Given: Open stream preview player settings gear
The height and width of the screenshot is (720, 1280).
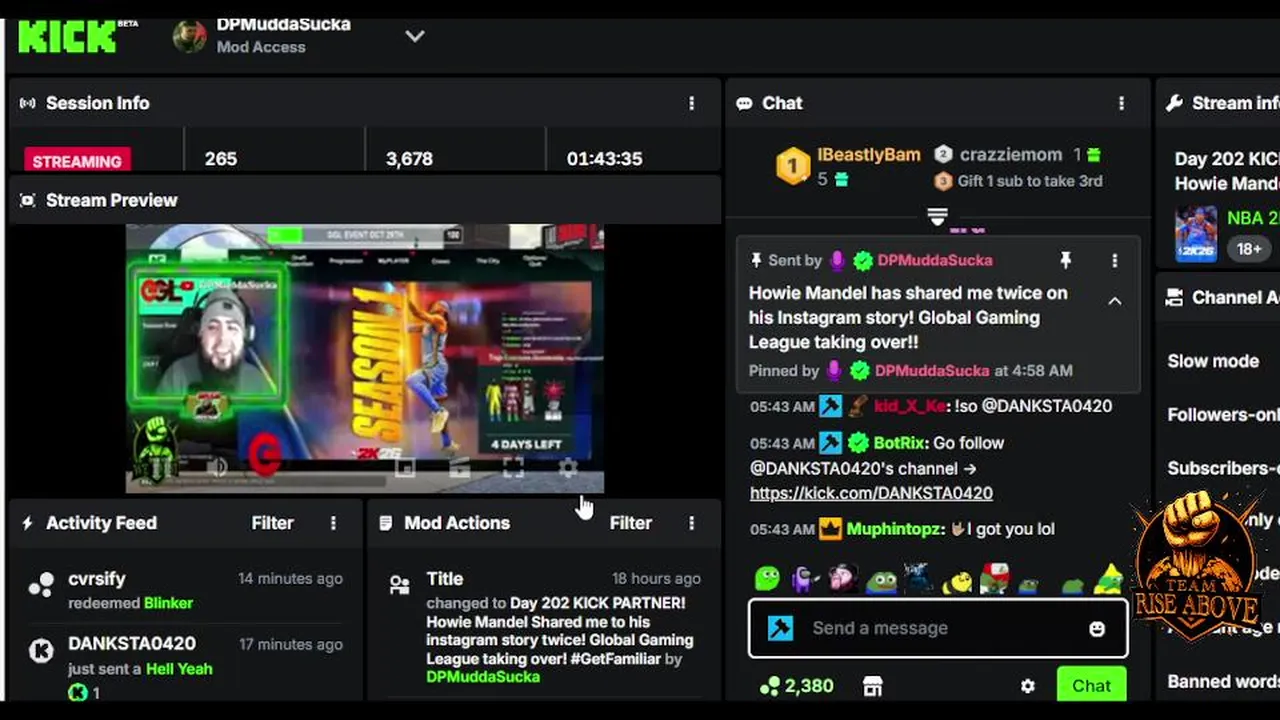Looking at the screenshot, I should tap(568, 467).
